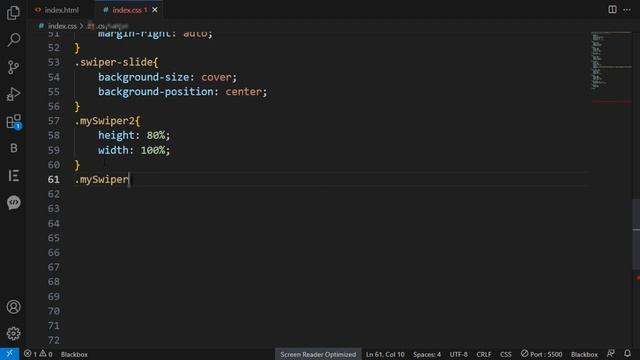Click 'height: 80%' value on line 58

point(156,136)
